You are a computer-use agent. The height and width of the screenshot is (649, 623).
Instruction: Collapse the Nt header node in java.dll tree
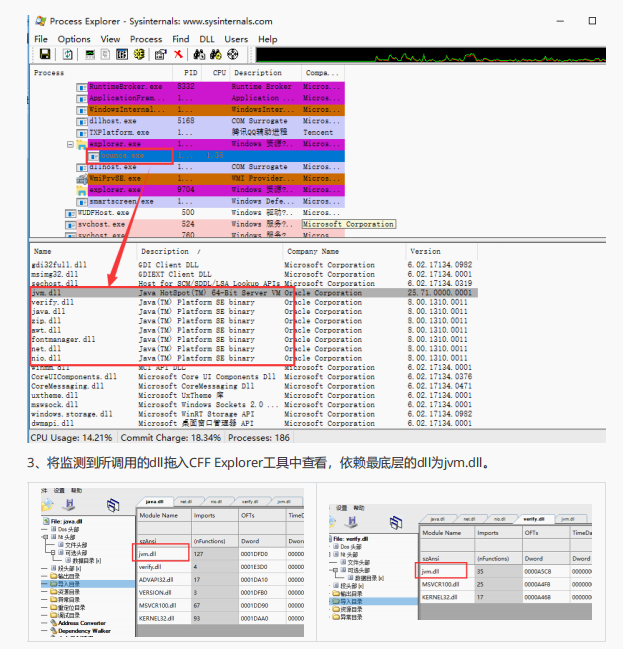pyautogui.click(x=46, y=537)
